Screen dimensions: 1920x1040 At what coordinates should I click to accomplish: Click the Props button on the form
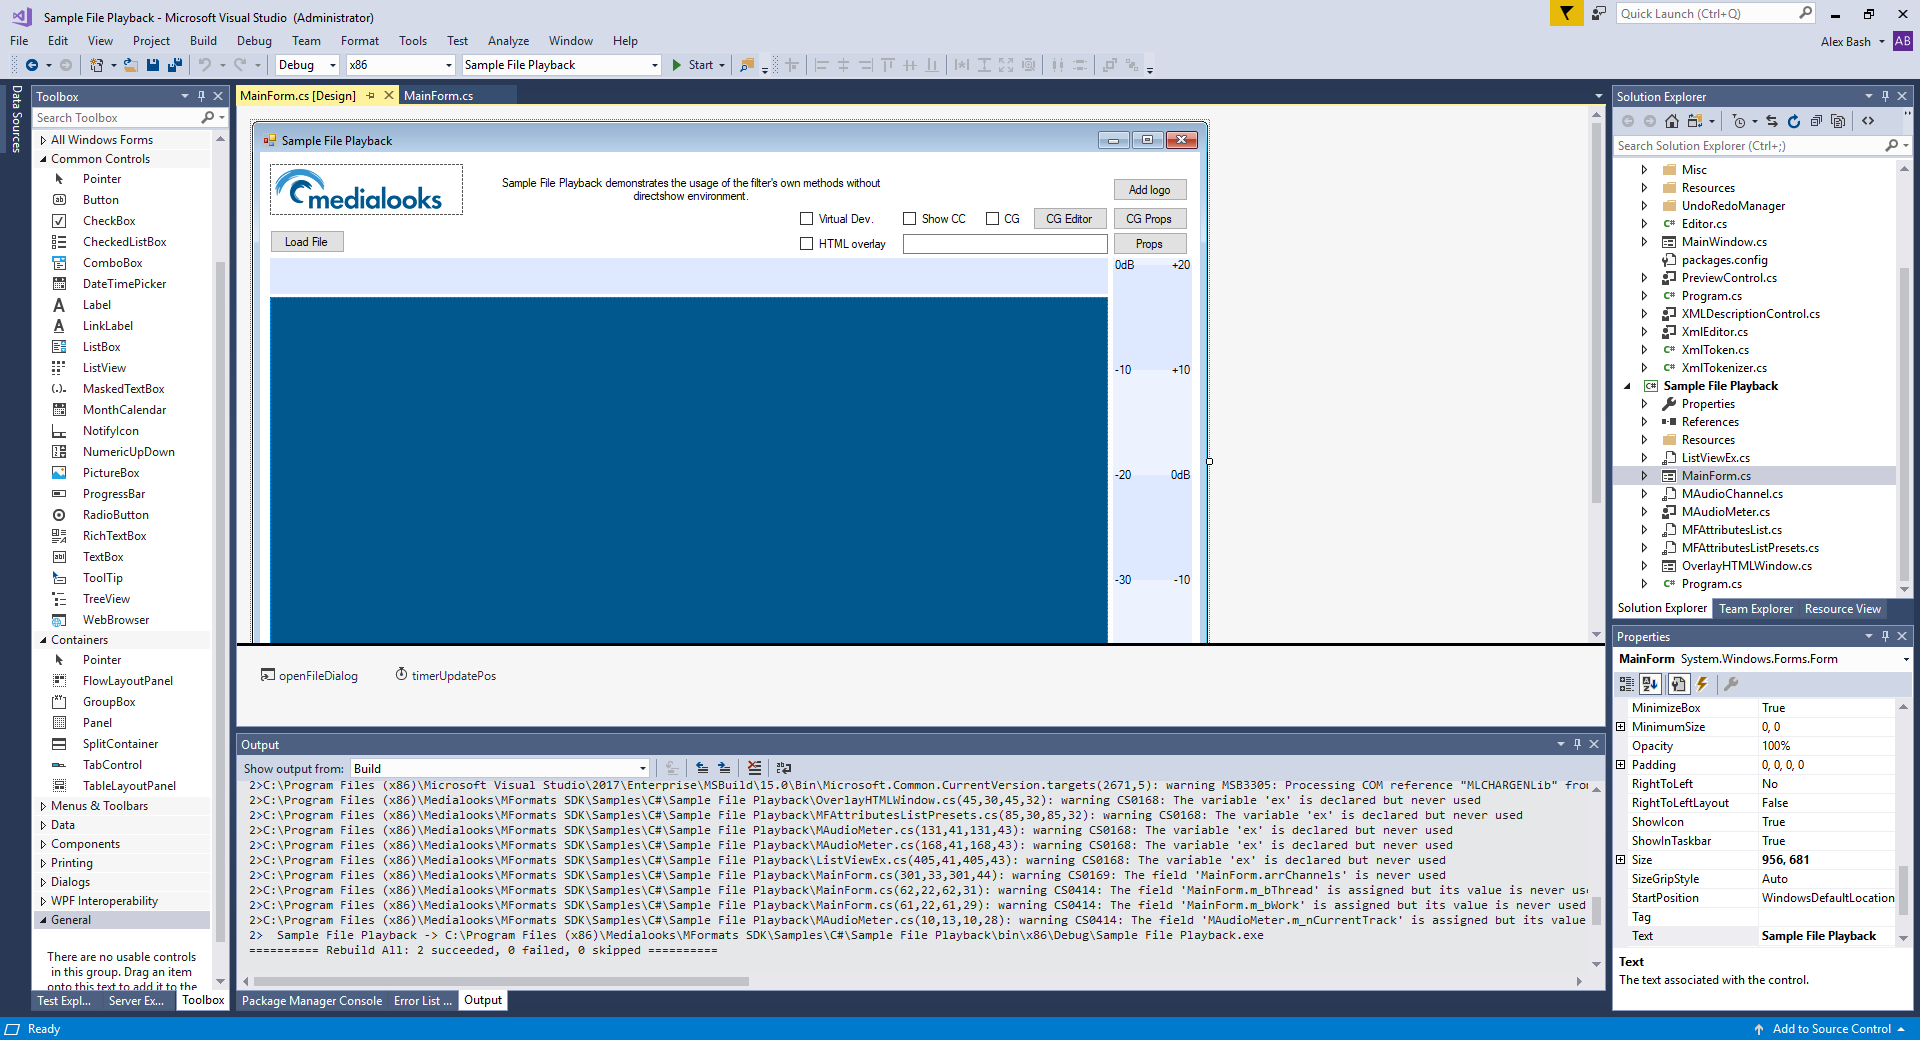click(1149, 244)
